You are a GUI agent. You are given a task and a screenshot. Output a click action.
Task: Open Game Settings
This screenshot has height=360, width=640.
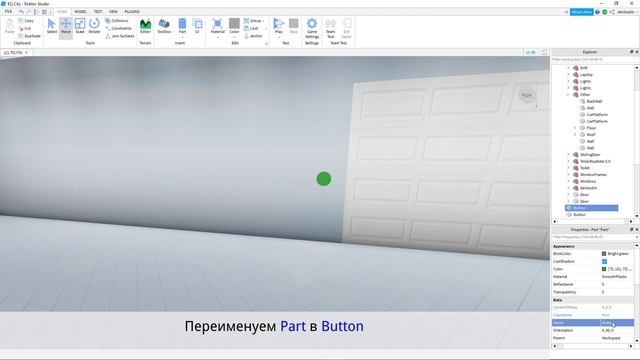click(x=312, y=28)
